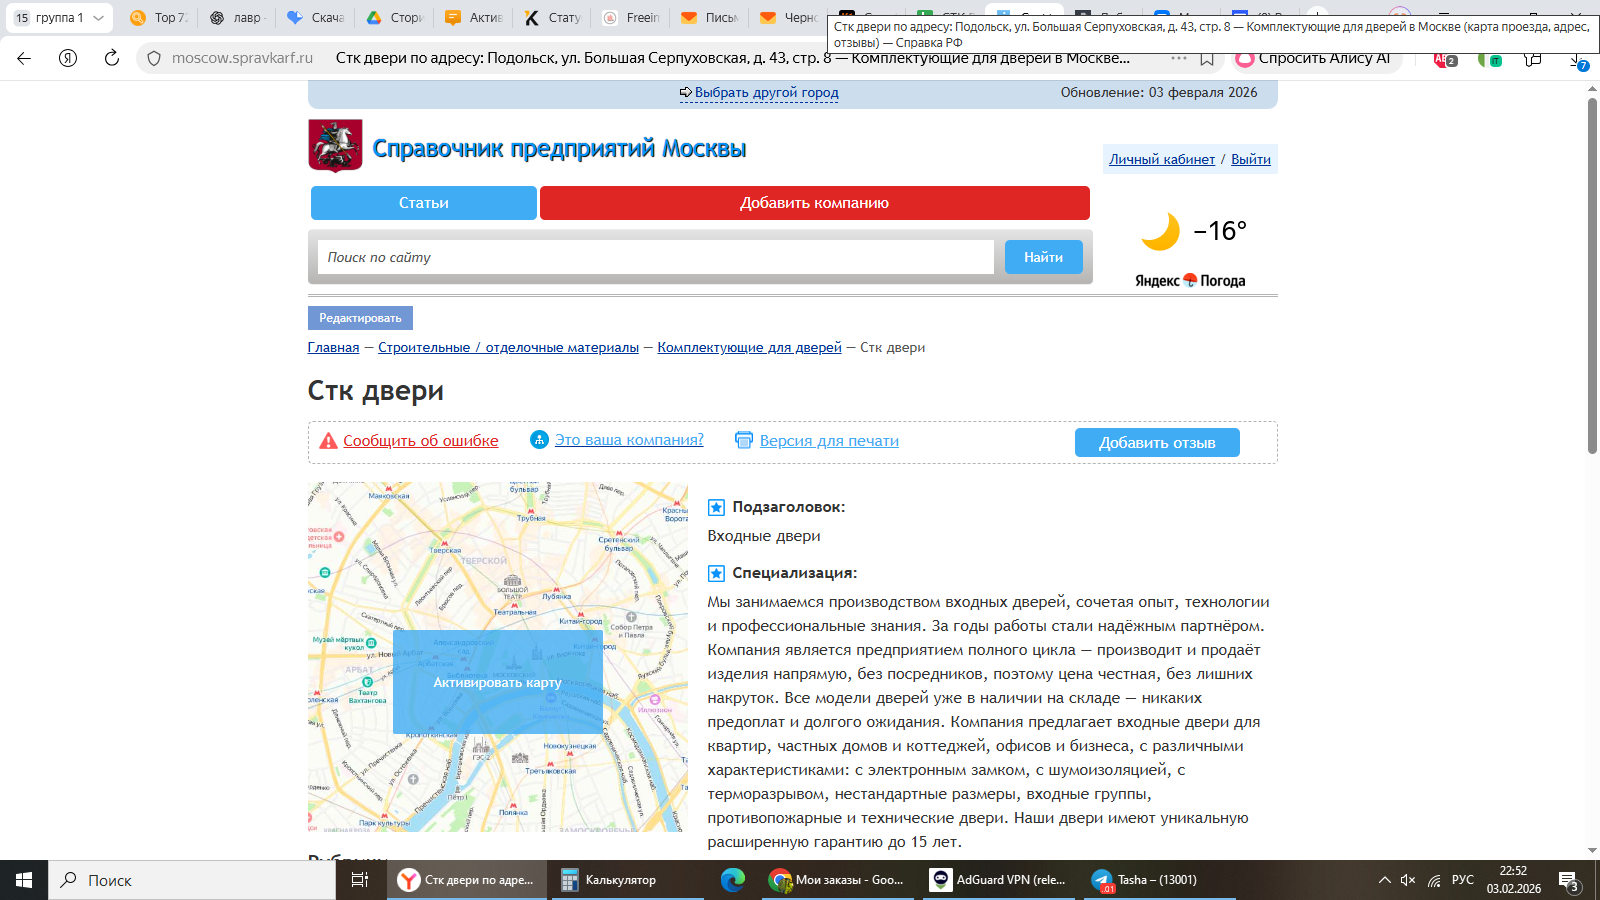Open the 'Статьи' section button
This screenshot has width=1600, height=900.
click(x=424, y=203)
